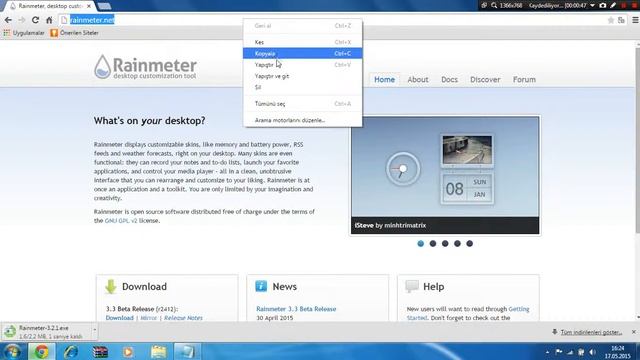Open the file explorer folder icon on taskbar
Screen dimensions: 640x360
click(x=158, y=351)
